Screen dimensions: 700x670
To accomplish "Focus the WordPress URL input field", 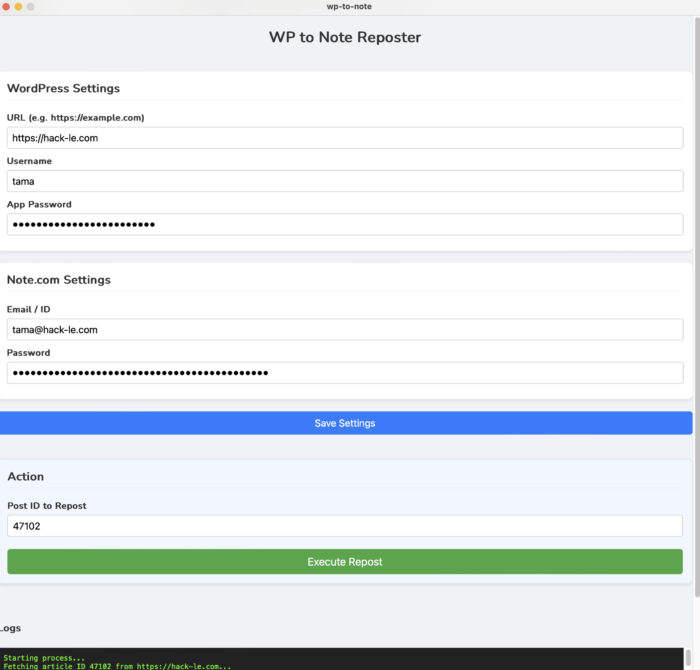I will pyautogui.click(x=345, y=138).
